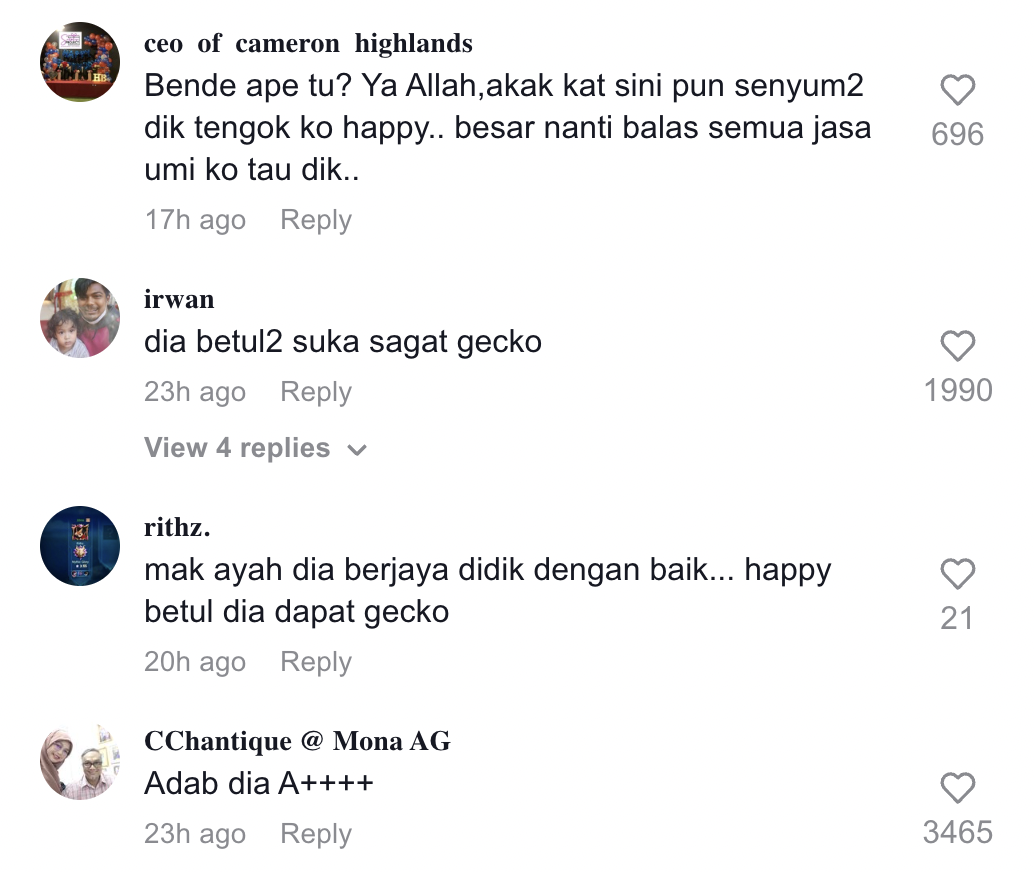The height and width of the screenshot is (872, 1034).
Task: Like the ceo of cameron highlands comment
Action: pos(957,91)
